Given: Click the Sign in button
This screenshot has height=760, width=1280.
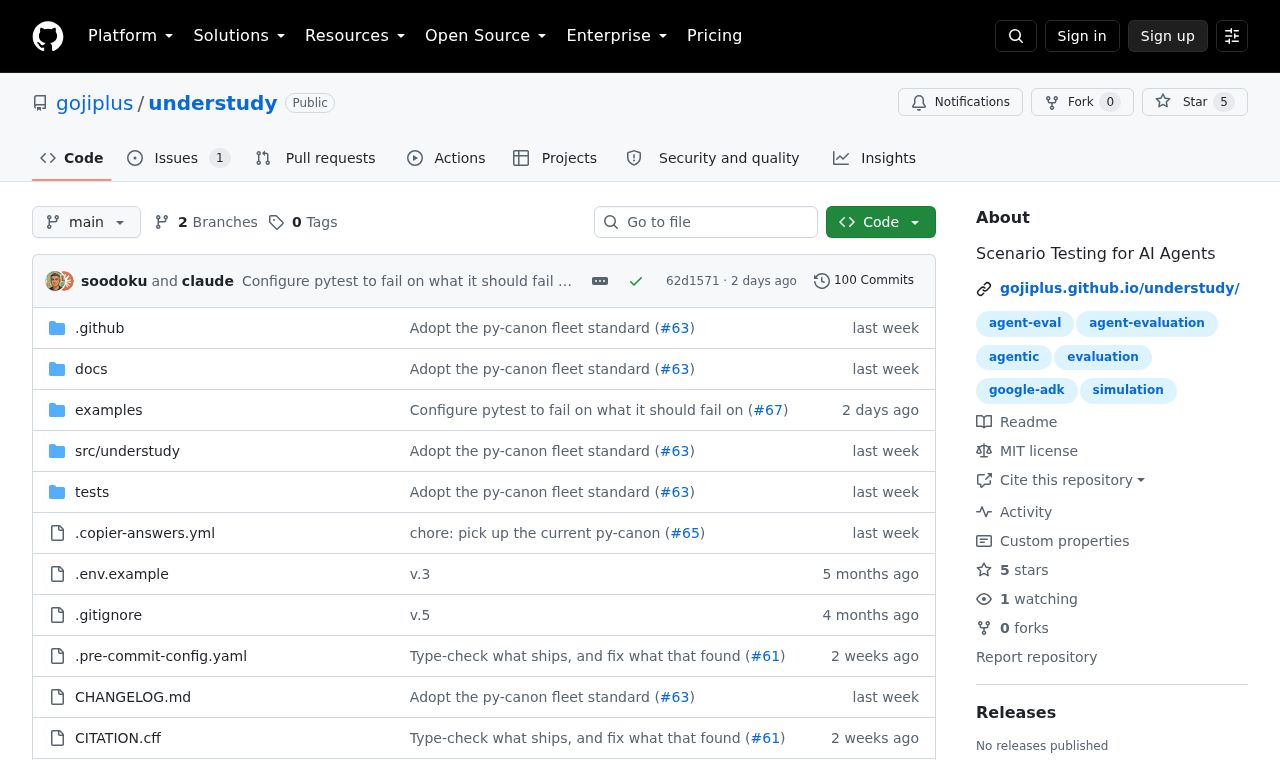Looking at the screenshot, I should coord(1082,36).
